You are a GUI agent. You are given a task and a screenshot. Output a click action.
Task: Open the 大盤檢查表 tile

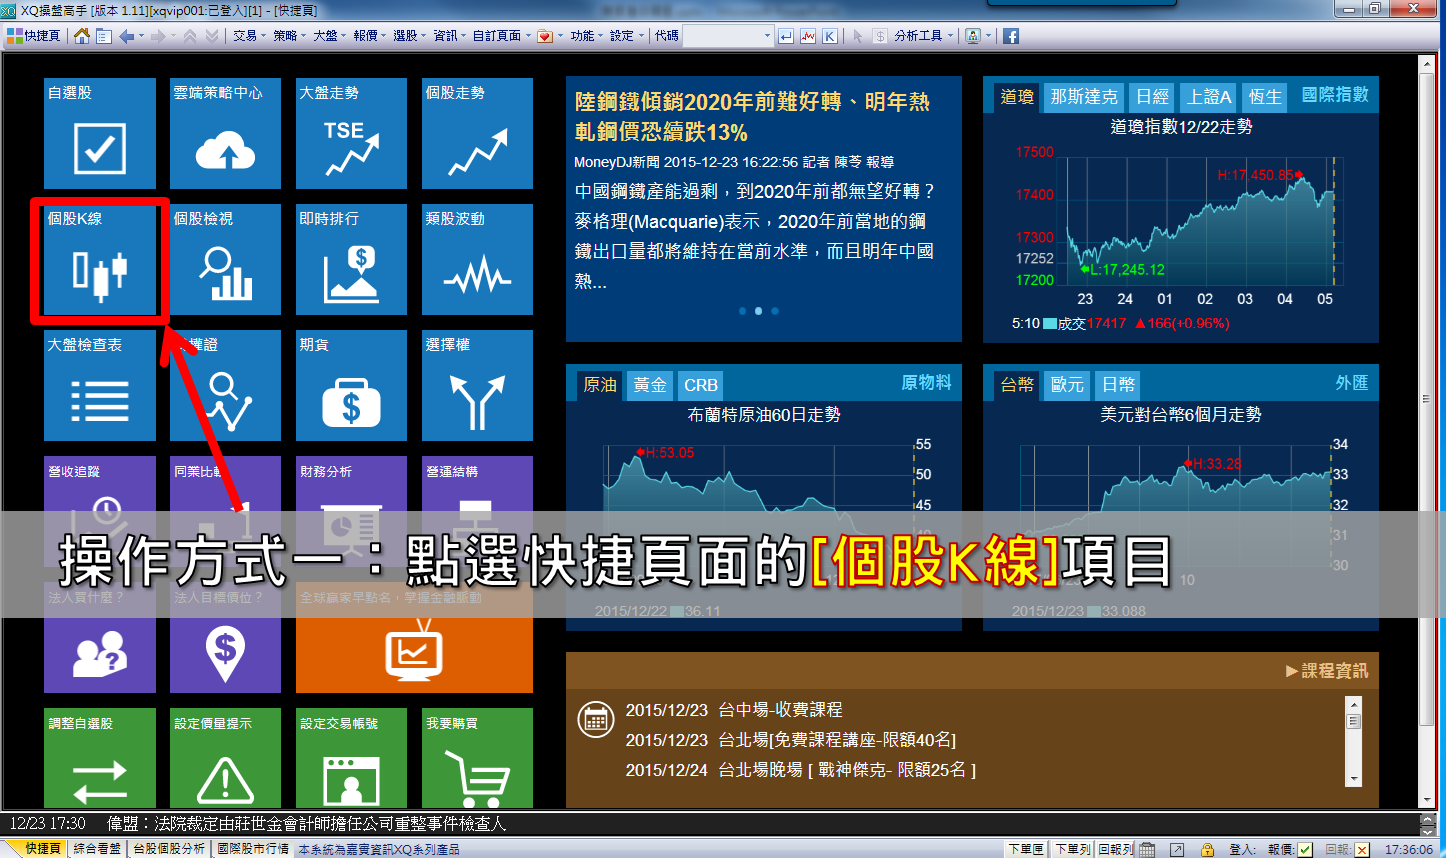[100, 385]
